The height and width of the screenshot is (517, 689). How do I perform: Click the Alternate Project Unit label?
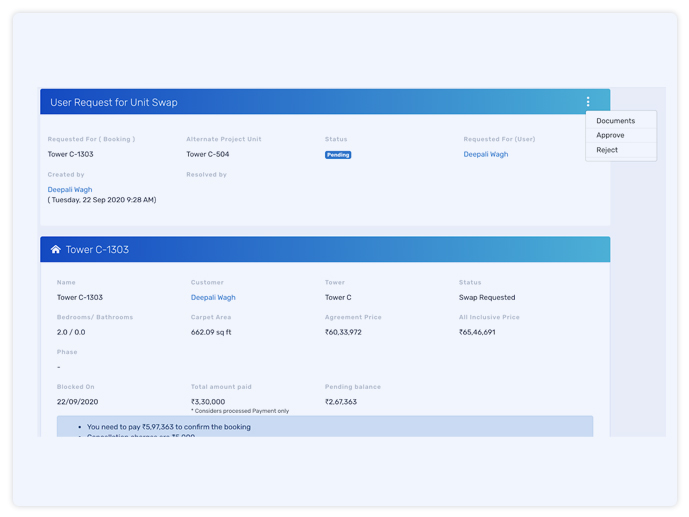click(x=224, y=139)
